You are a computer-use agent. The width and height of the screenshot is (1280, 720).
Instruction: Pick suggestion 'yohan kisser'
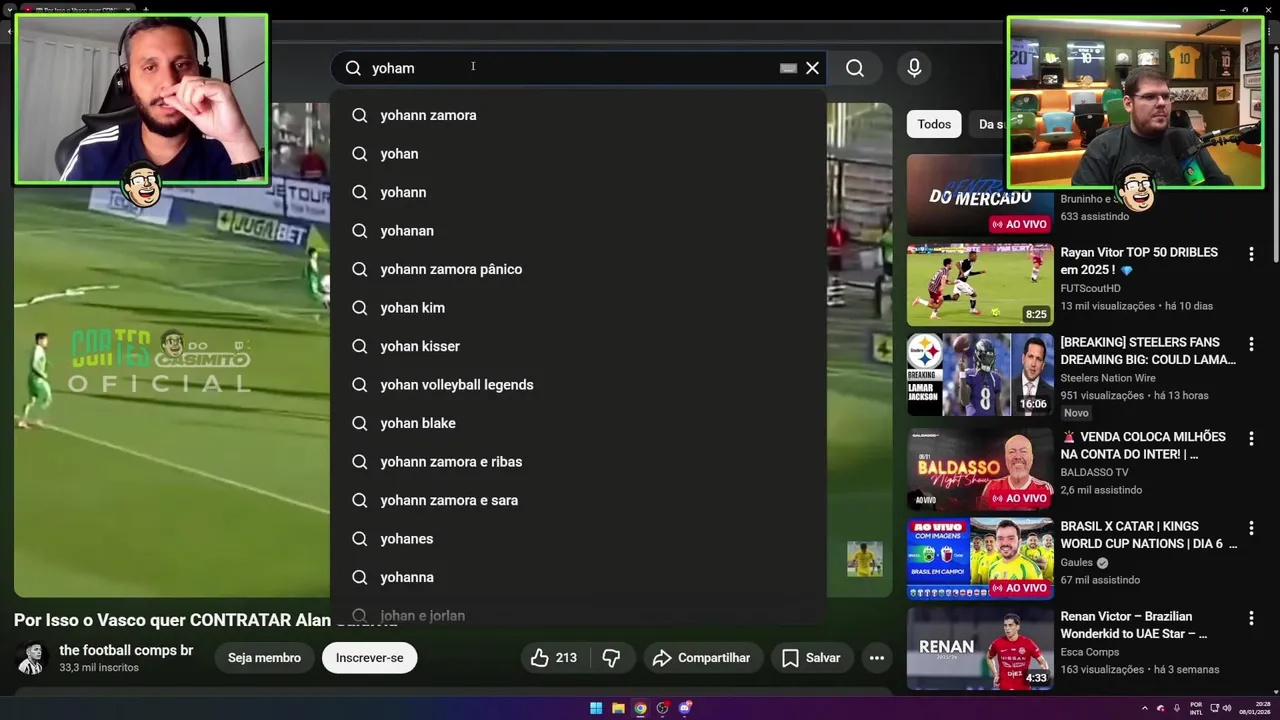(578, 346)
